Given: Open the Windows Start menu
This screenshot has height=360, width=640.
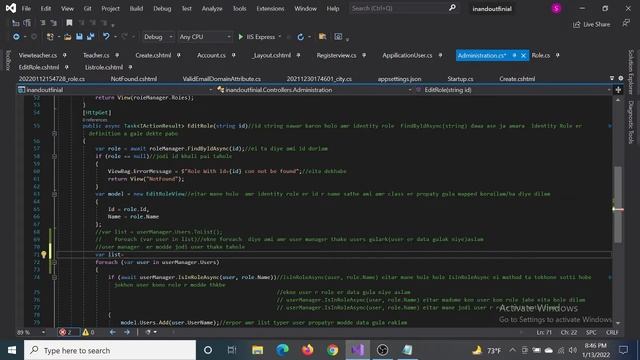Looking at the screenshot, I should pos(12,350).
